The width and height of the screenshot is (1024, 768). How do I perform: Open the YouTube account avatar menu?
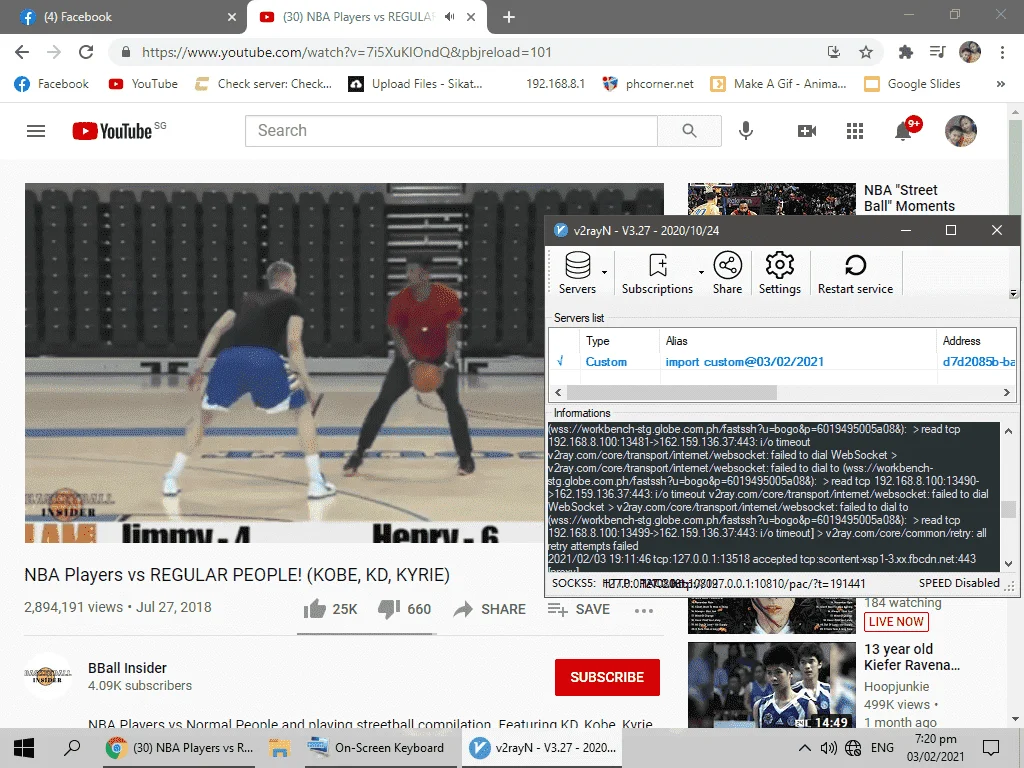pyautogui.click(x=961, y=131)
